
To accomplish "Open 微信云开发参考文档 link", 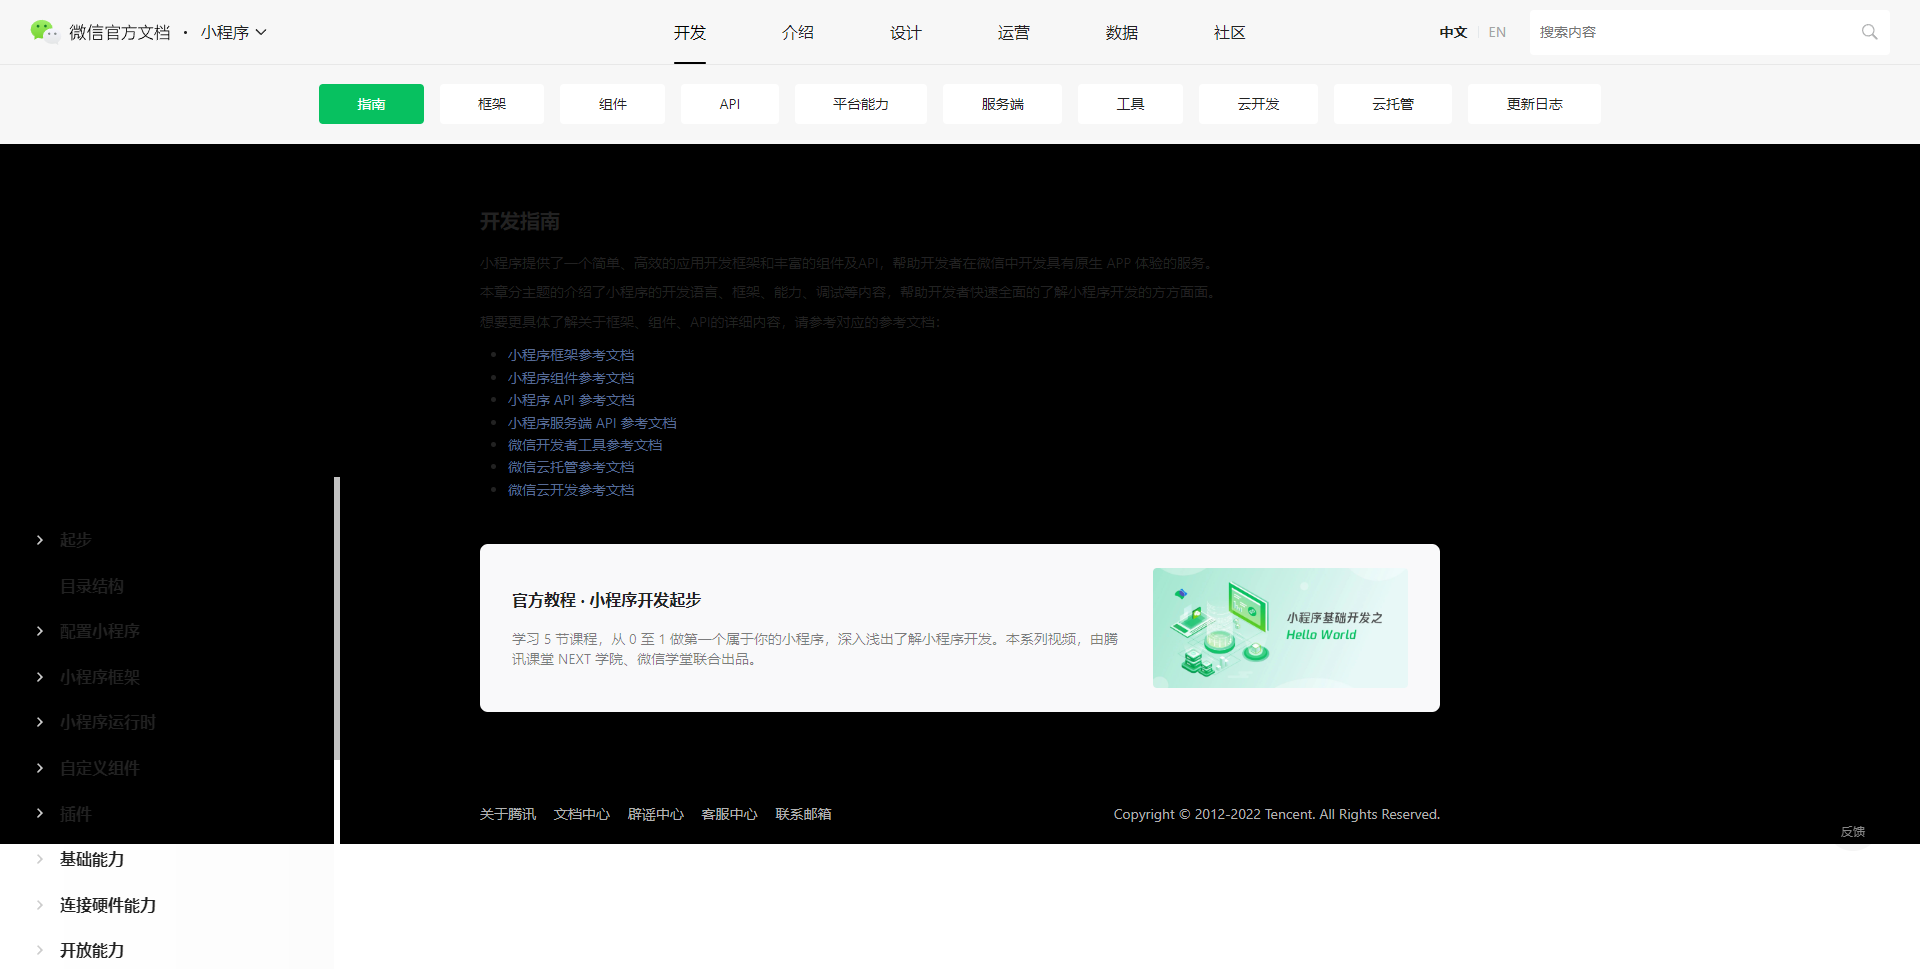I will click(x=571, y=490).
